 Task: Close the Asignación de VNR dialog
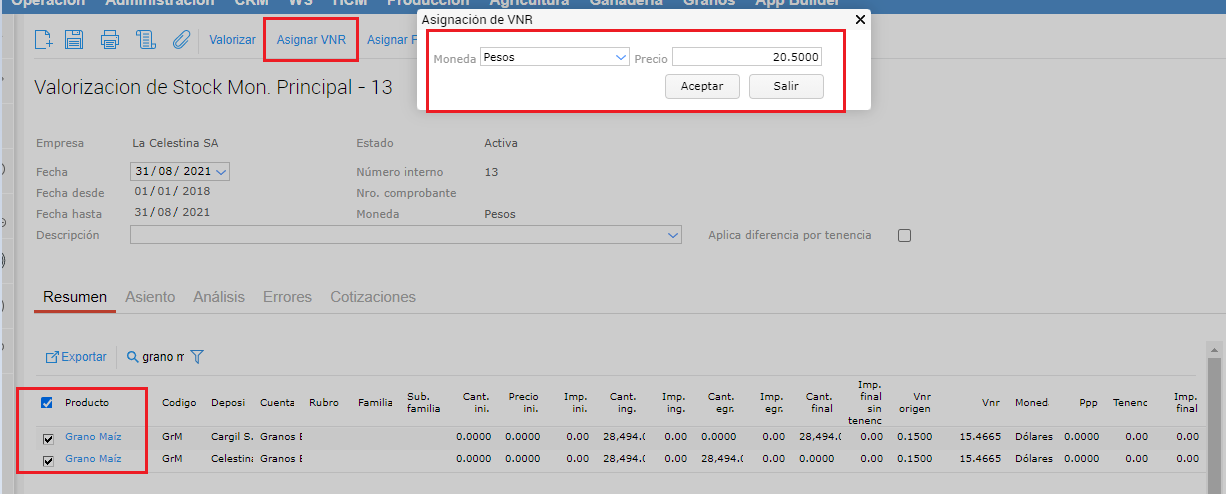pyautogui.click(x=860, y=19)
